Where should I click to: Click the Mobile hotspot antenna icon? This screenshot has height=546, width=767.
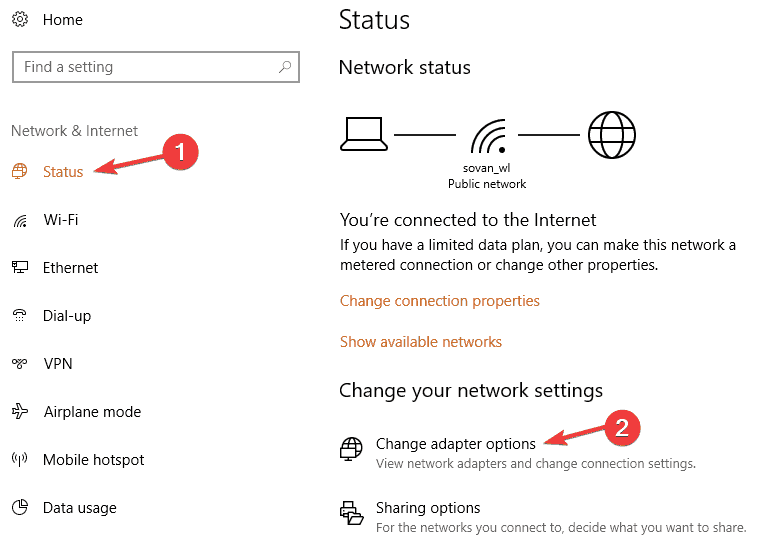(20, 459)
